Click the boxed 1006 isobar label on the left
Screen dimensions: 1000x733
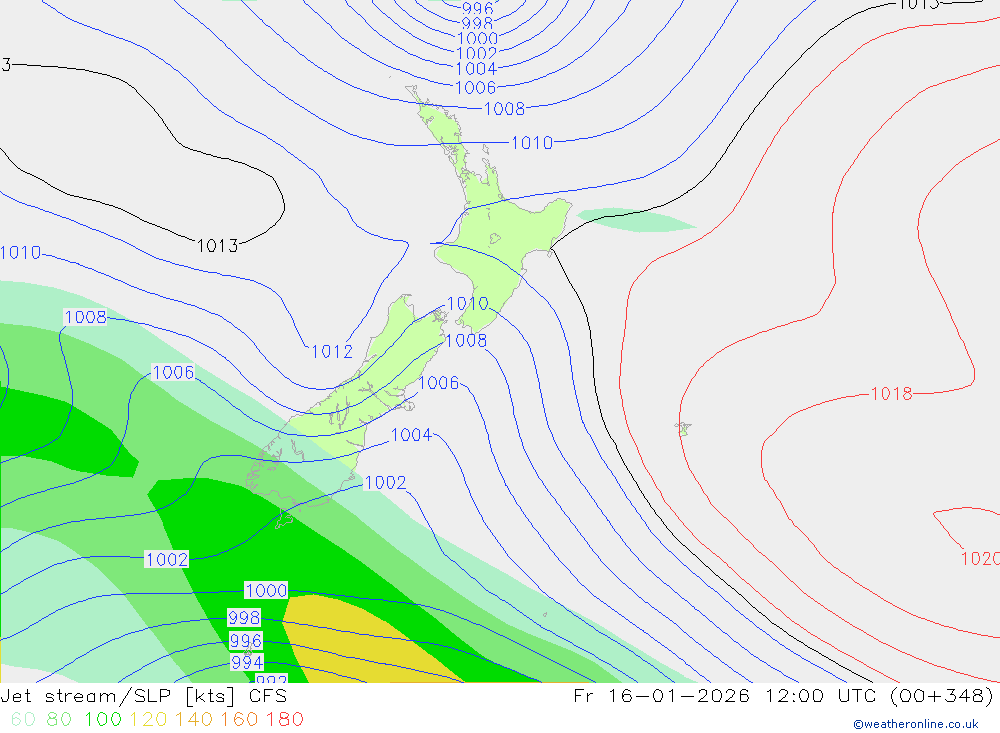coord(173,373)
